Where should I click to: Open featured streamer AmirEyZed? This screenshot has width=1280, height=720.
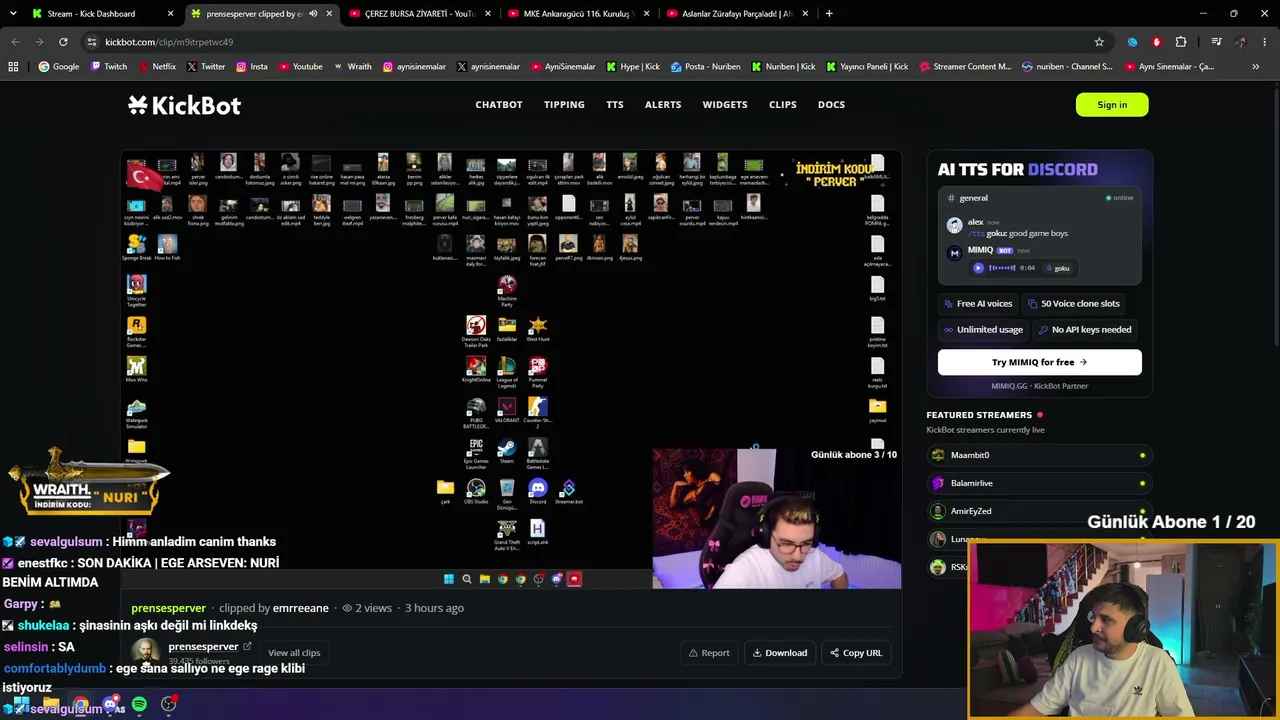point(1039,511)
